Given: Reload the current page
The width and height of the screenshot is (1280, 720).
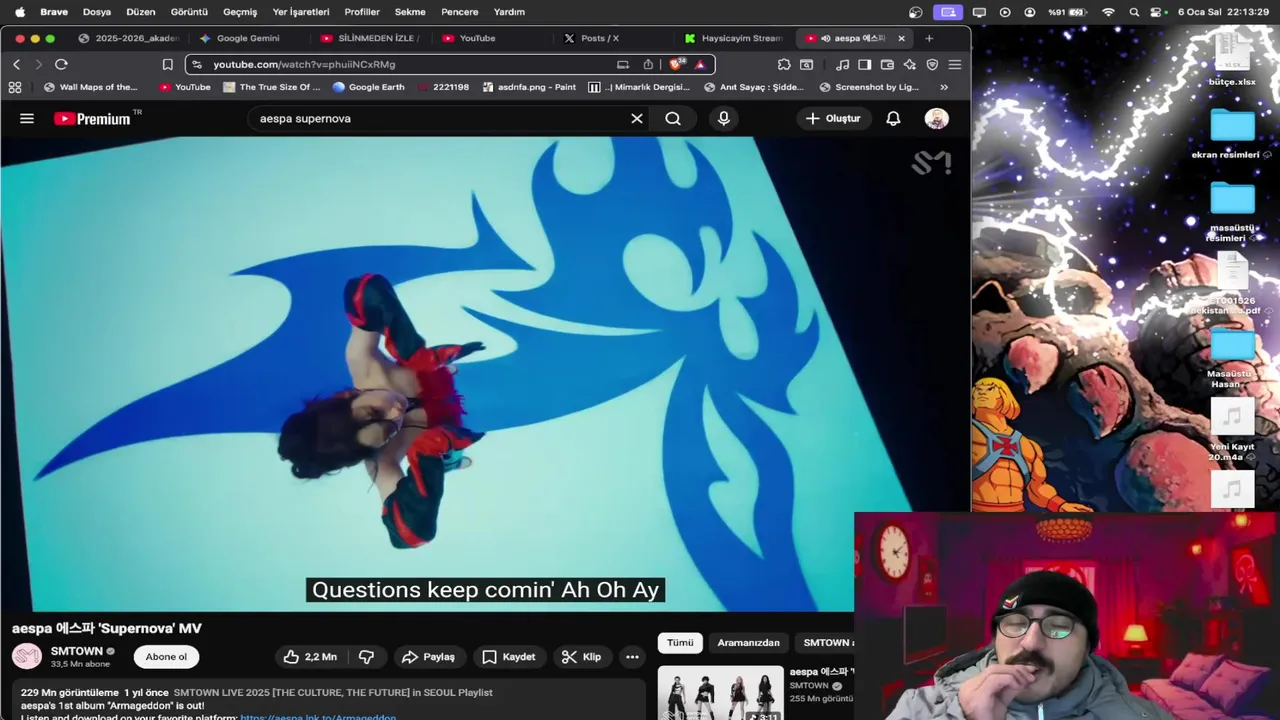Looking at the screenshot, I should 61,64.
